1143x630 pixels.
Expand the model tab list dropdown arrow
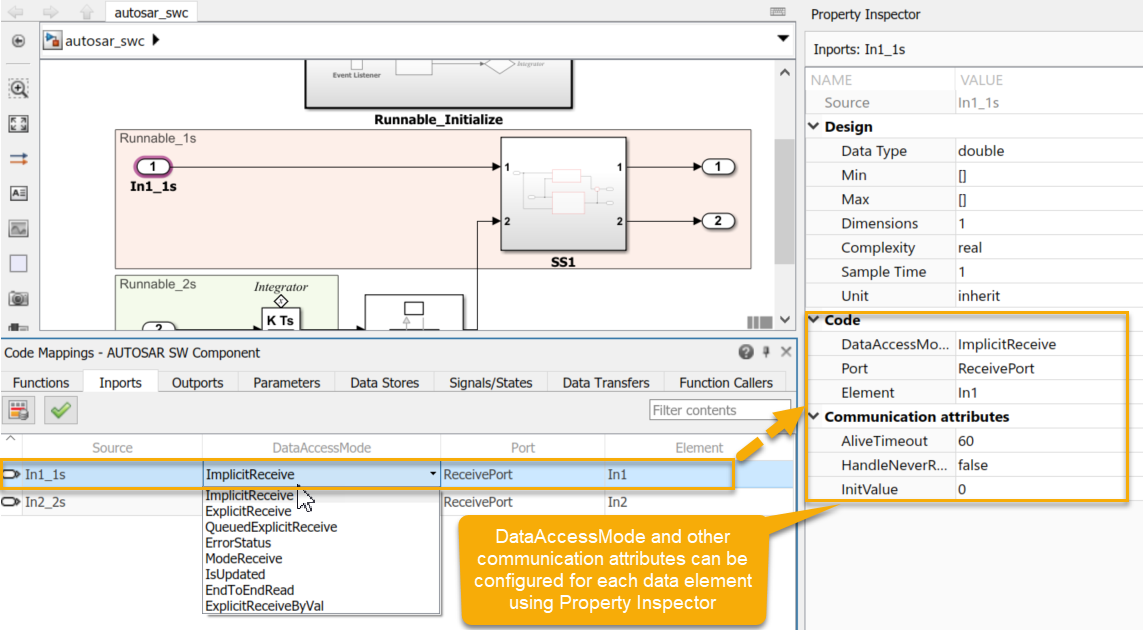(x=782, y=39)
